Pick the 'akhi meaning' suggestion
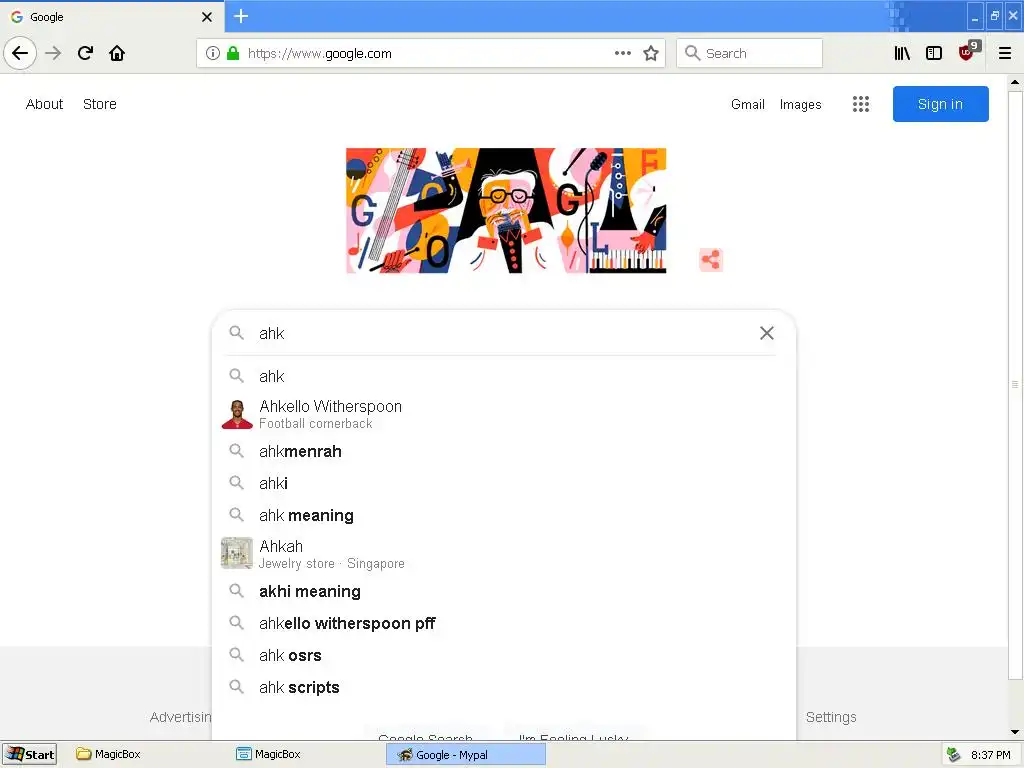Viewport: 1024px width, 768px height. tap(503, 591)
